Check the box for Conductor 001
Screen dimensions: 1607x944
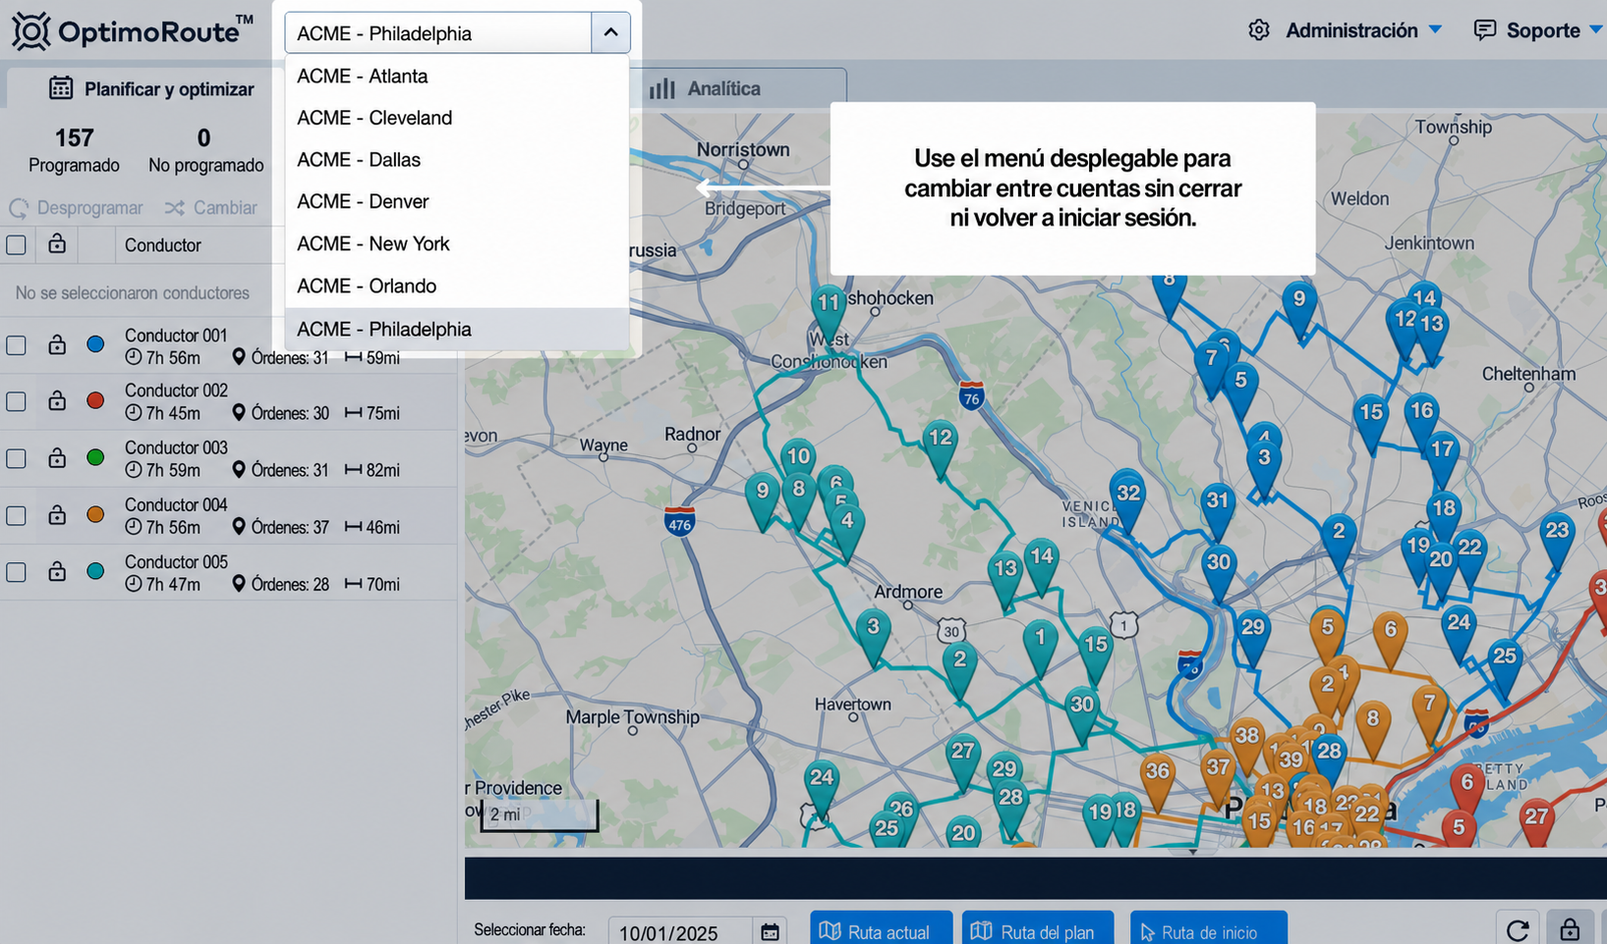click(16, 345)
